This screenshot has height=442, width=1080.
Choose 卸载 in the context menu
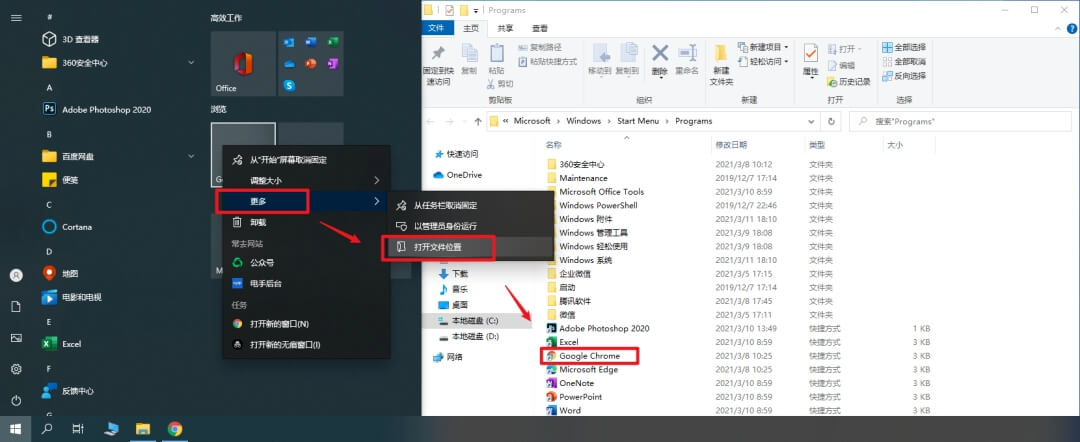[x=306, y=222]
